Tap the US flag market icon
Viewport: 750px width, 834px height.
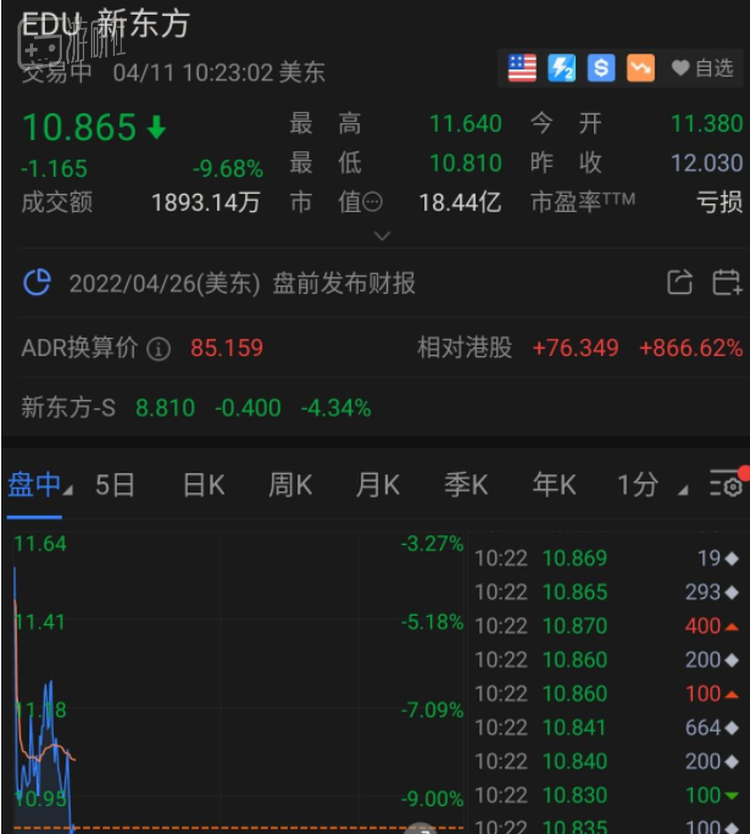tap(522, 68)
